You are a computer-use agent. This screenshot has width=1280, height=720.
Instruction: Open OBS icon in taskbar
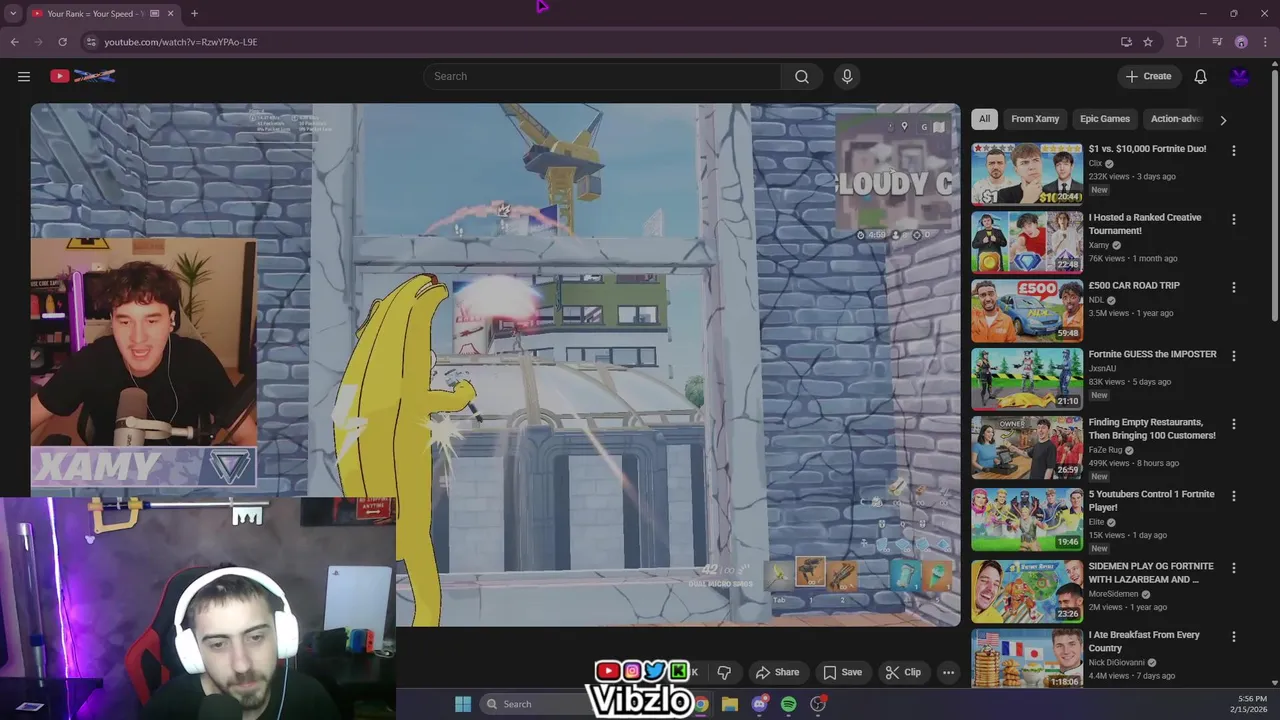click(x=818, y=704)
